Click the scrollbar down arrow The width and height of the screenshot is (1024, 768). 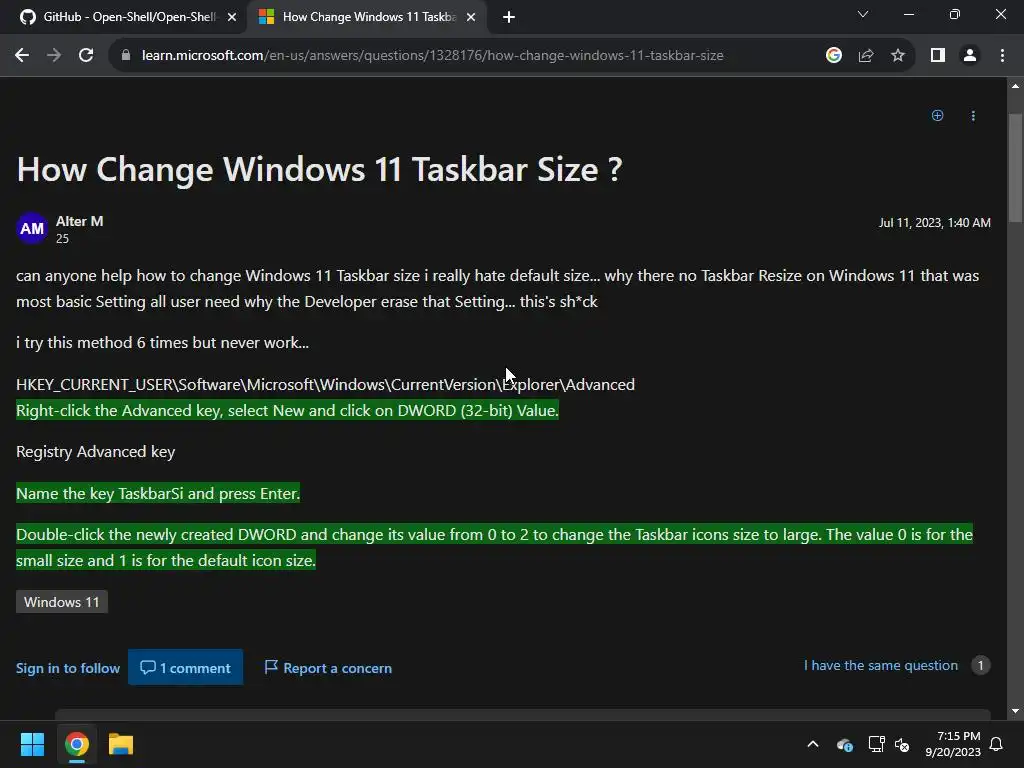[x=1015, y=711]
